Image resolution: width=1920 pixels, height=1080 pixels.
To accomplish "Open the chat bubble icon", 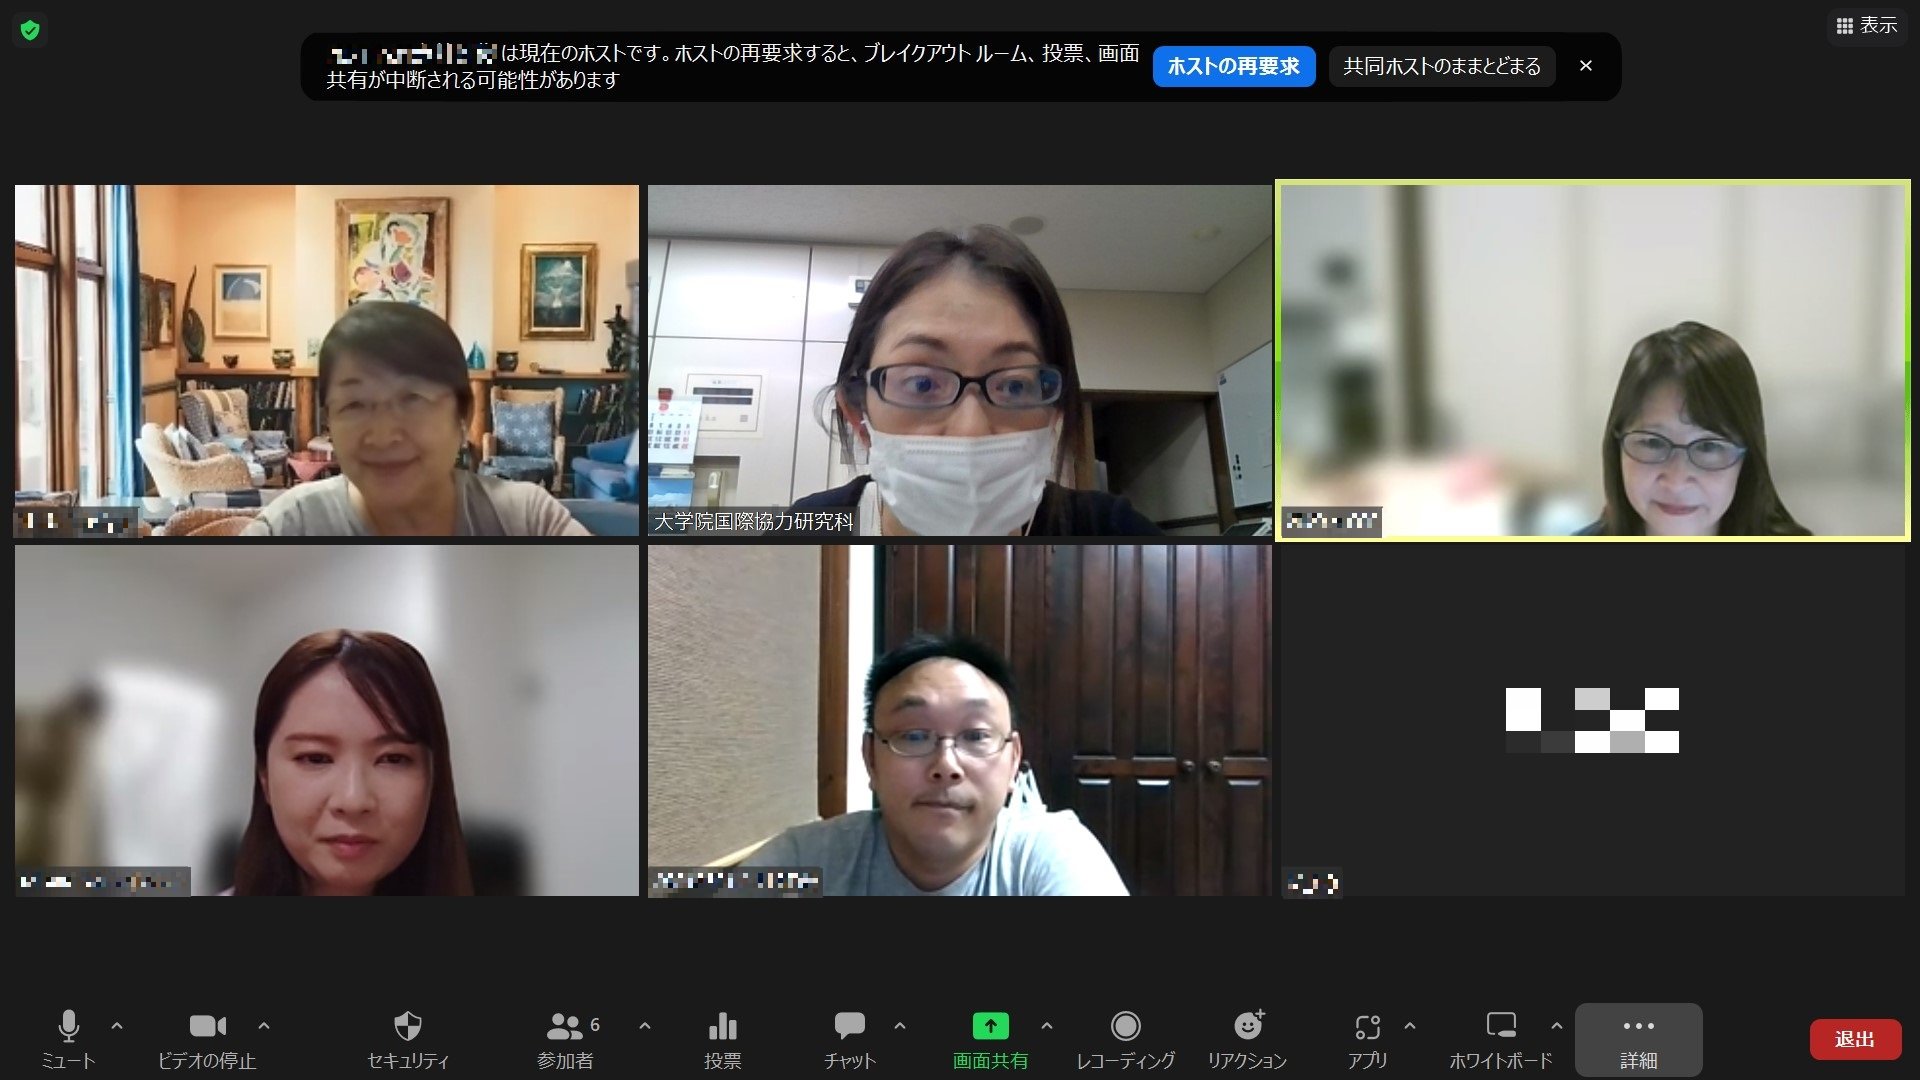I will point(849,1027).
